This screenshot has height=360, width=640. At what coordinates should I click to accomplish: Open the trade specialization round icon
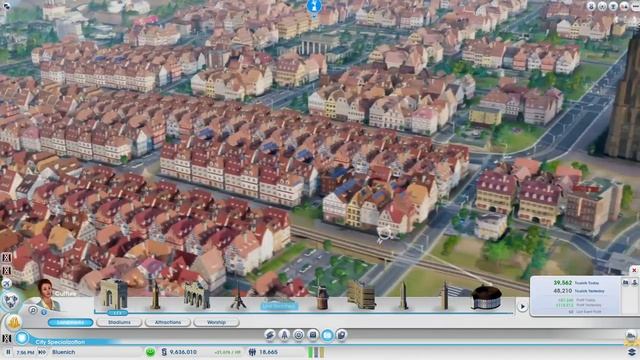pyautogui.click(x=299, y=335)
